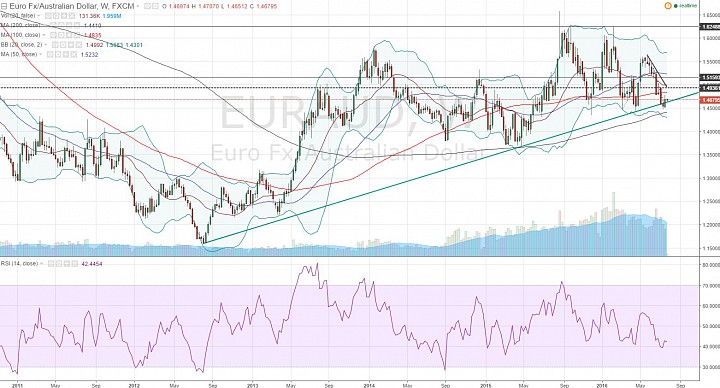Open format settings for the main EUR/AUD series
720x388 pixels.
(155, 6)
